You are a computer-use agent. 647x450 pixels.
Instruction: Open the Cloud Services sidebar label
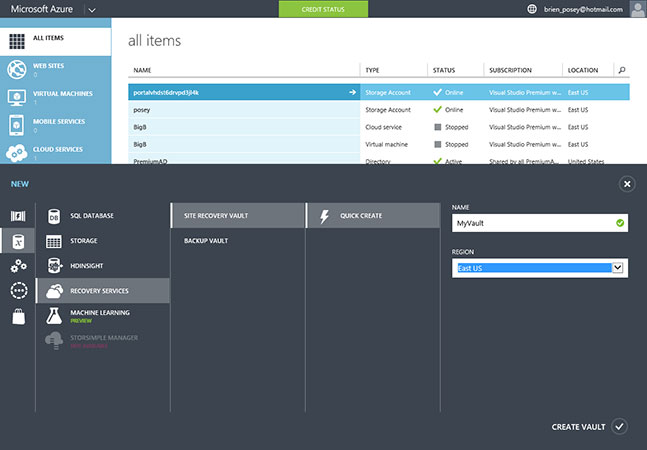(x=58, y=149)
